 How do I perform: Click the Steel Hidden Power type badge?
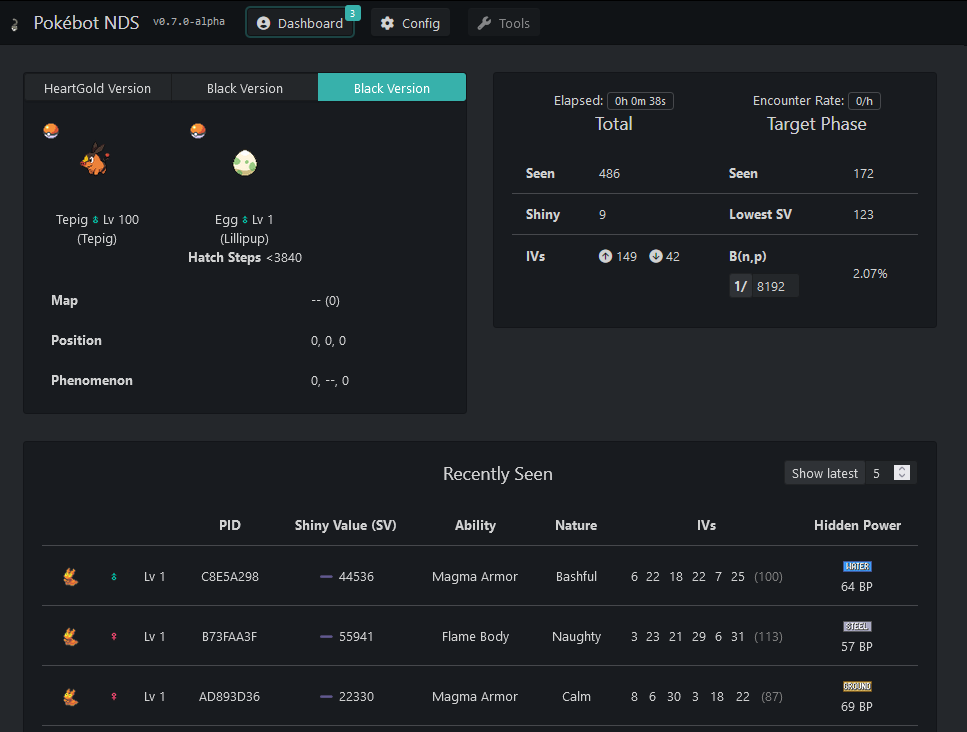tap(857, 626)
